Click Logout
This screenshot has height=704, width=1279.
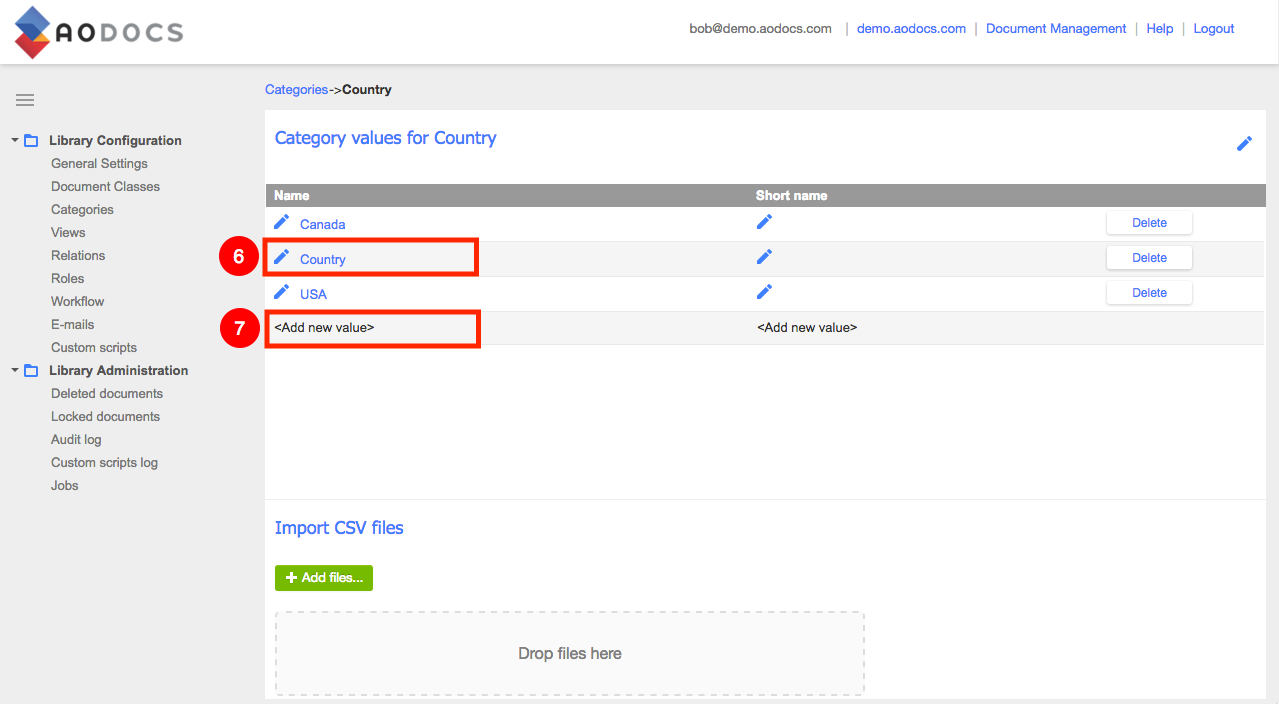click(1214, 29)
